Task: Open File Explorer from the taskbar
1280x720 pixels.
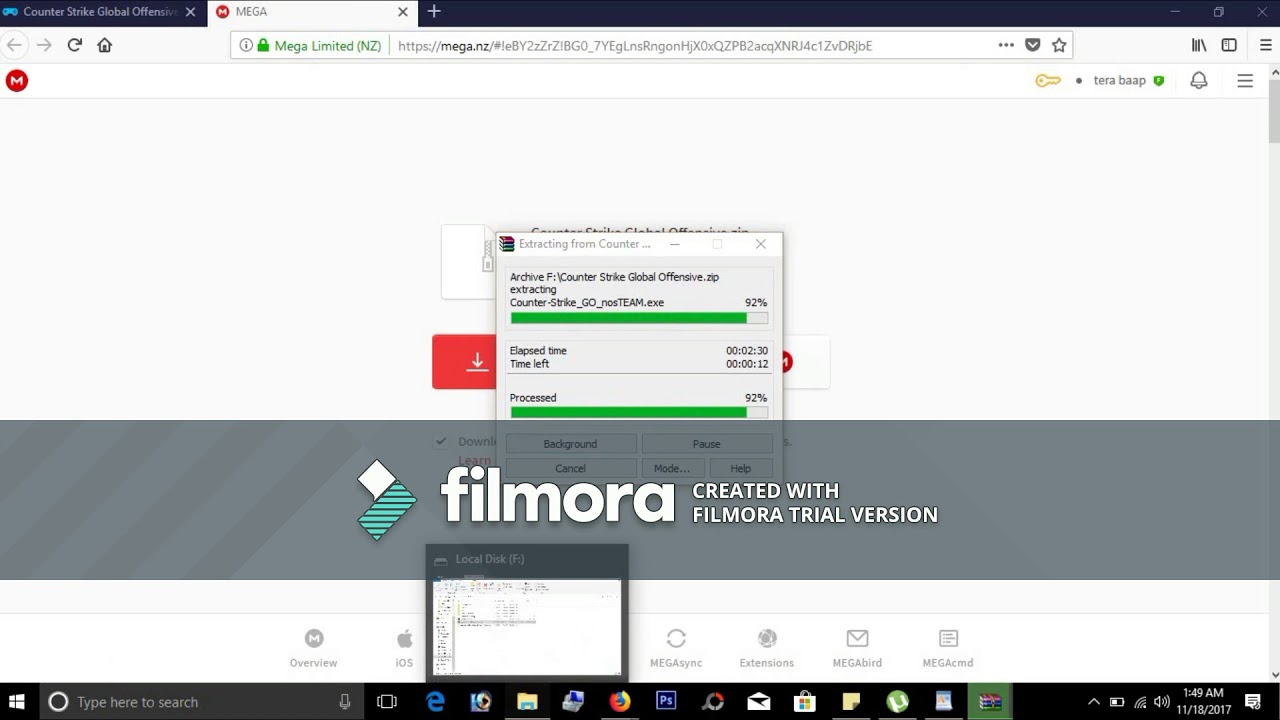Action: [527, 702]
